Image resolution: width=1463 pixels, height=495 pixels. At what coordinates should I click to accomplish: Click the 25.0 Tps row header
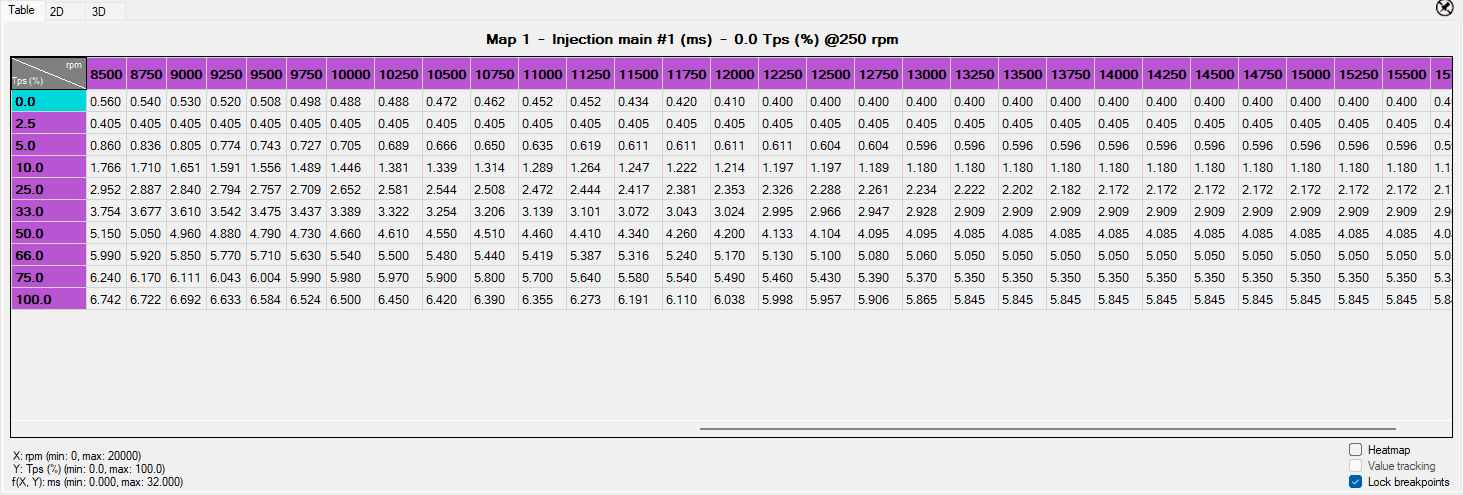point(48,189)
